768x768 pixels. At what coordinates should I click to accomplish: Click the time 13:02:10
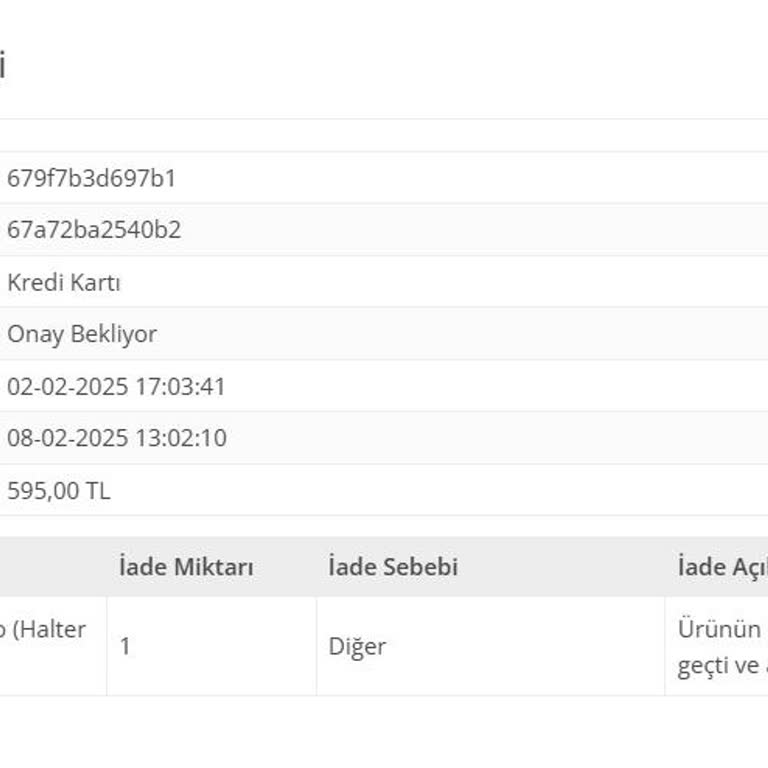181,439
